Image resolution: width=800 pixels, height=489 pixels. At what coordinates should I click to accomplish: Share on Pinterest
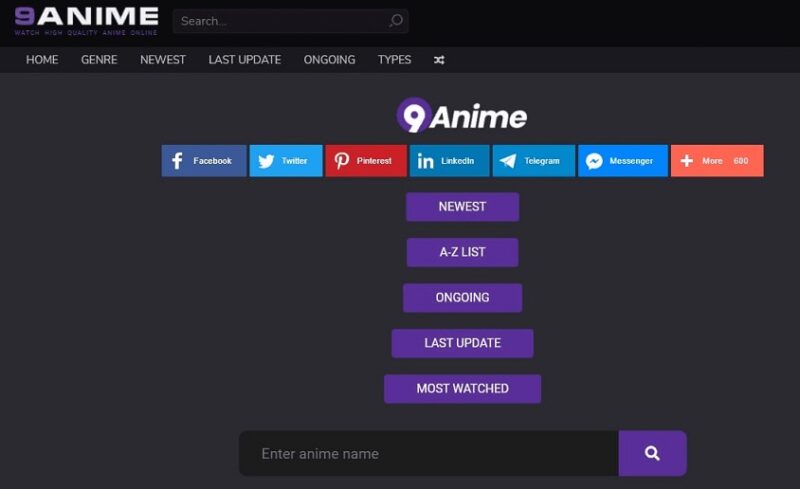[366, 161]
